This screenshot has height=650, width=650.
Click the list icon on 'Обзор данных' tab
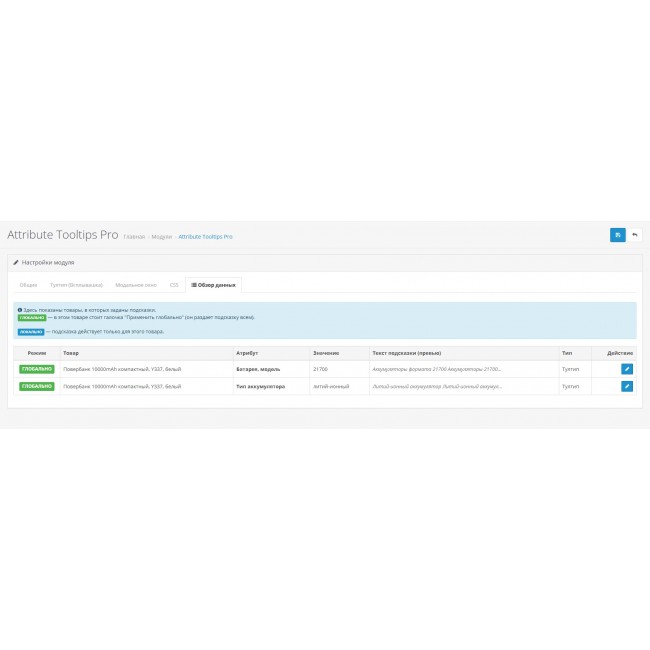[x=194, y=285]
